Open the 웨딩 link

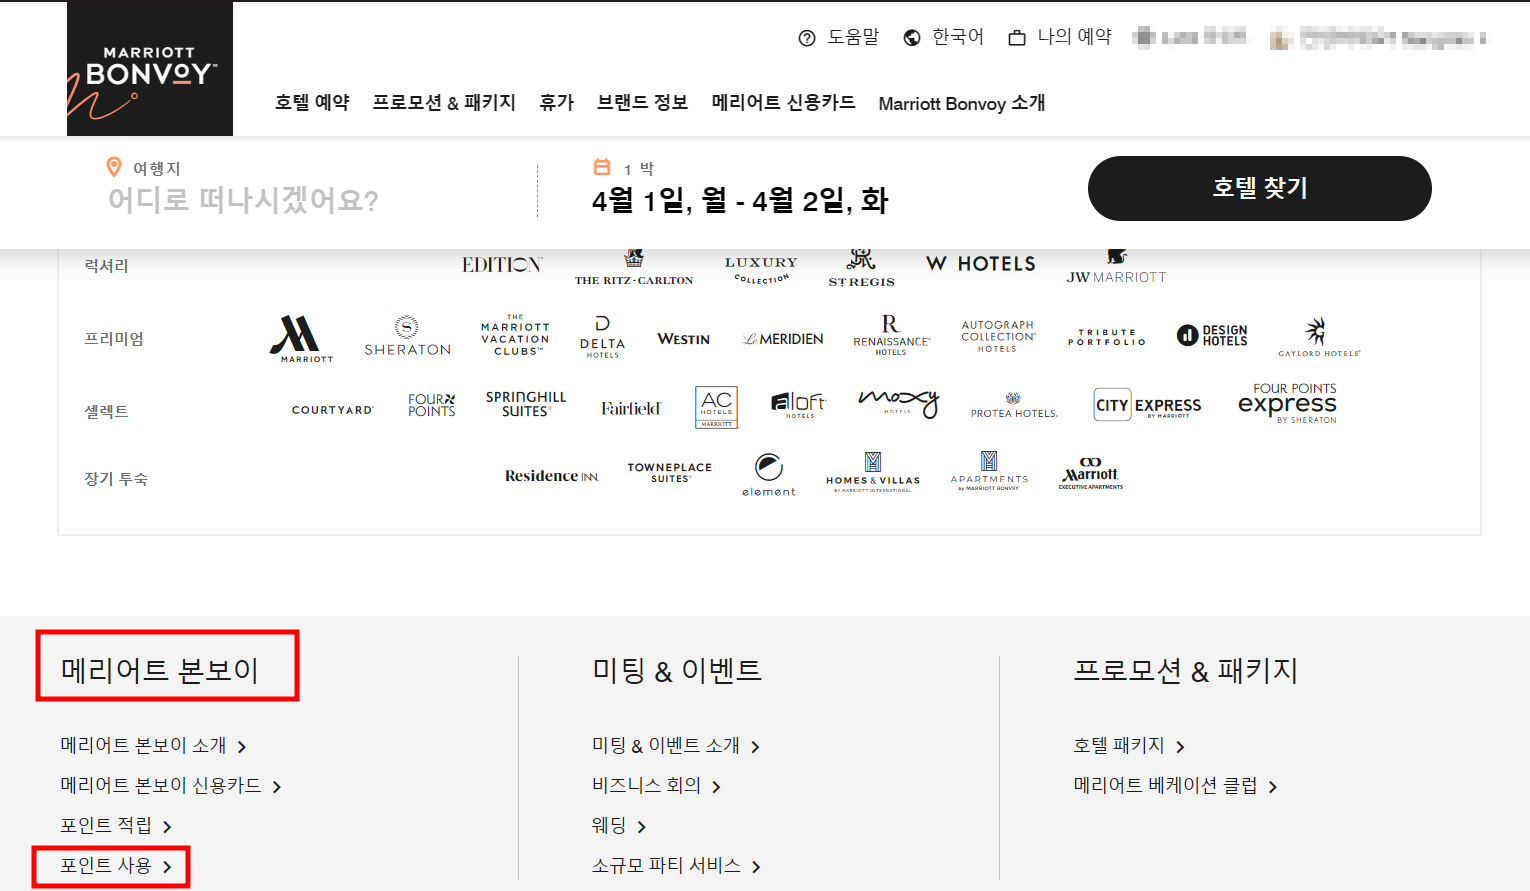[x=619, y=826]
